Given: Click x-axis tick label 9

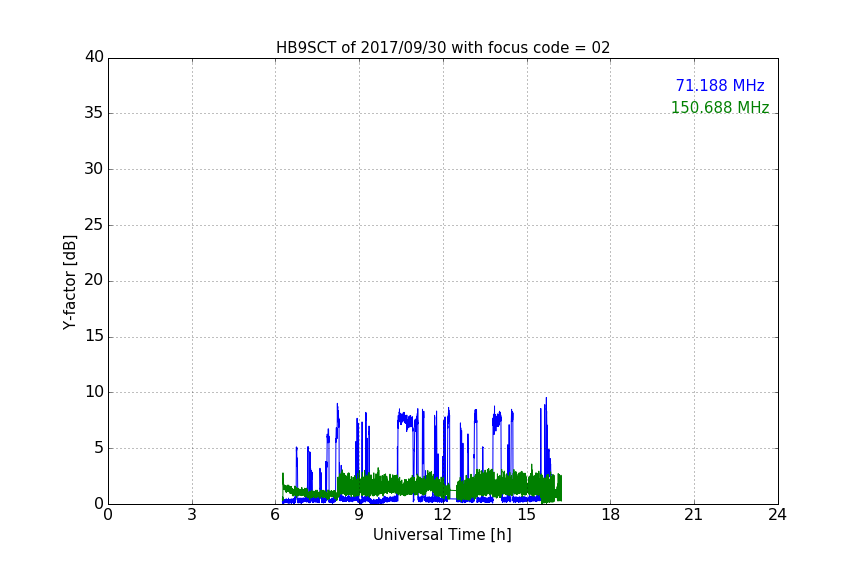Looking at the screenshot, I should coord(359,515).
